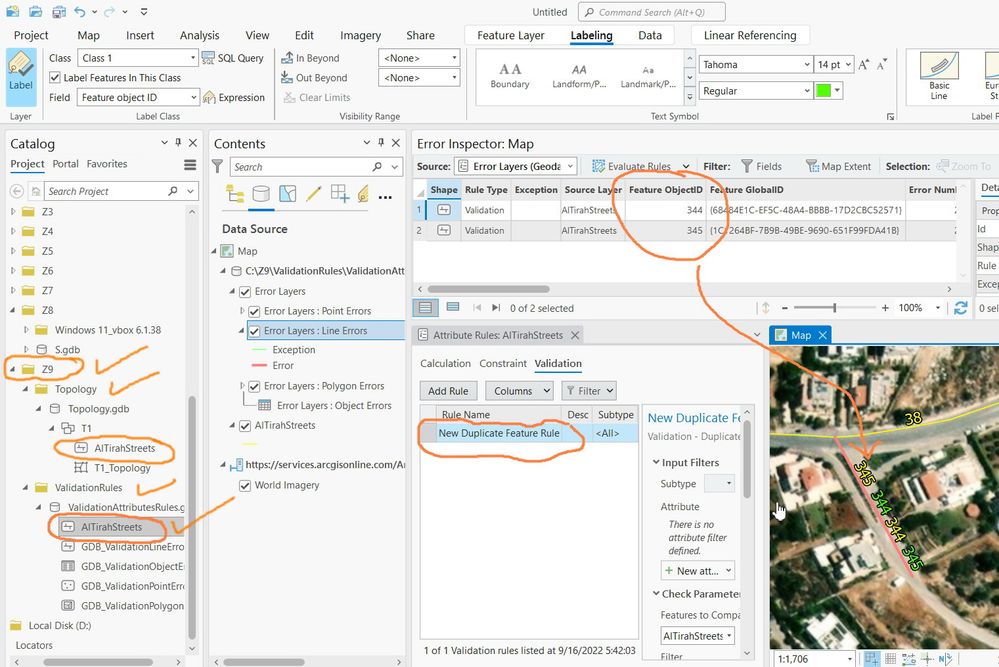Viewport: 999px width, 667px height.
Task: Expand the Z8 folder in Catalog
Action: 15,310
